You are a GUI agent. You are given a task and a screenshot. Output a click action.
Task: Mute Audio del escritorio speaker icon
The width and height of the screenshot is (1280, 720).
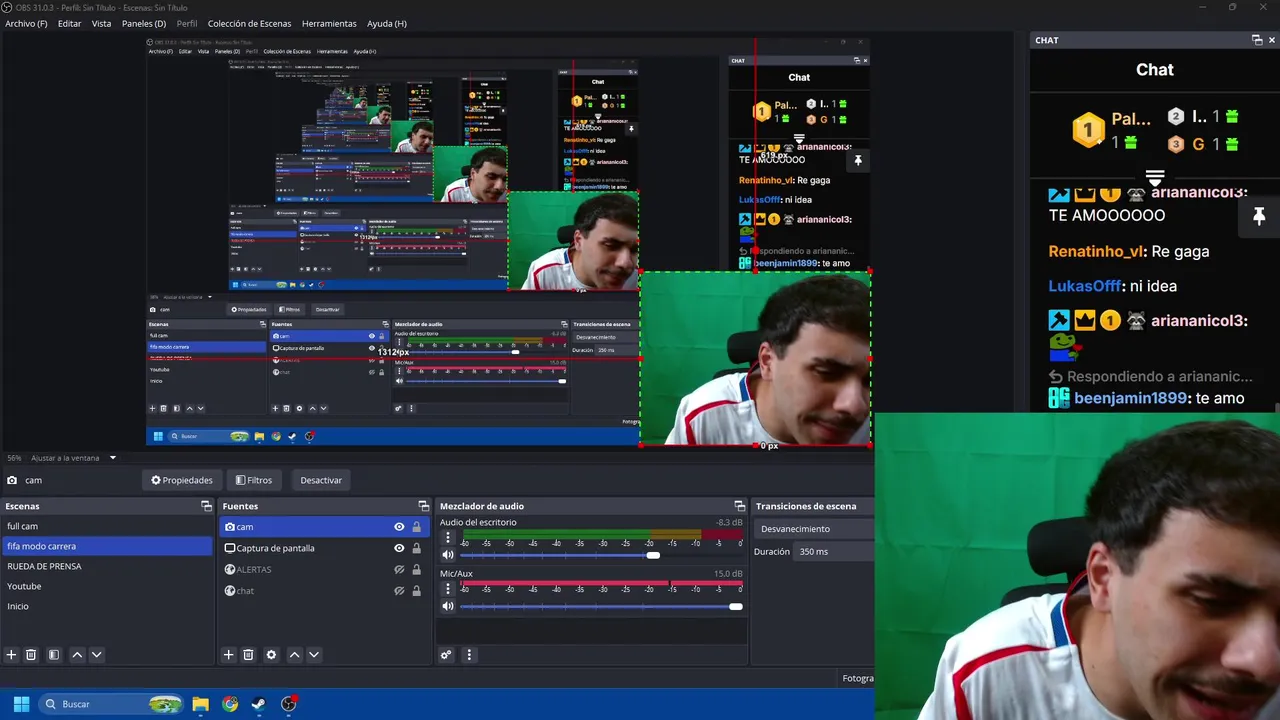[448, 555]
